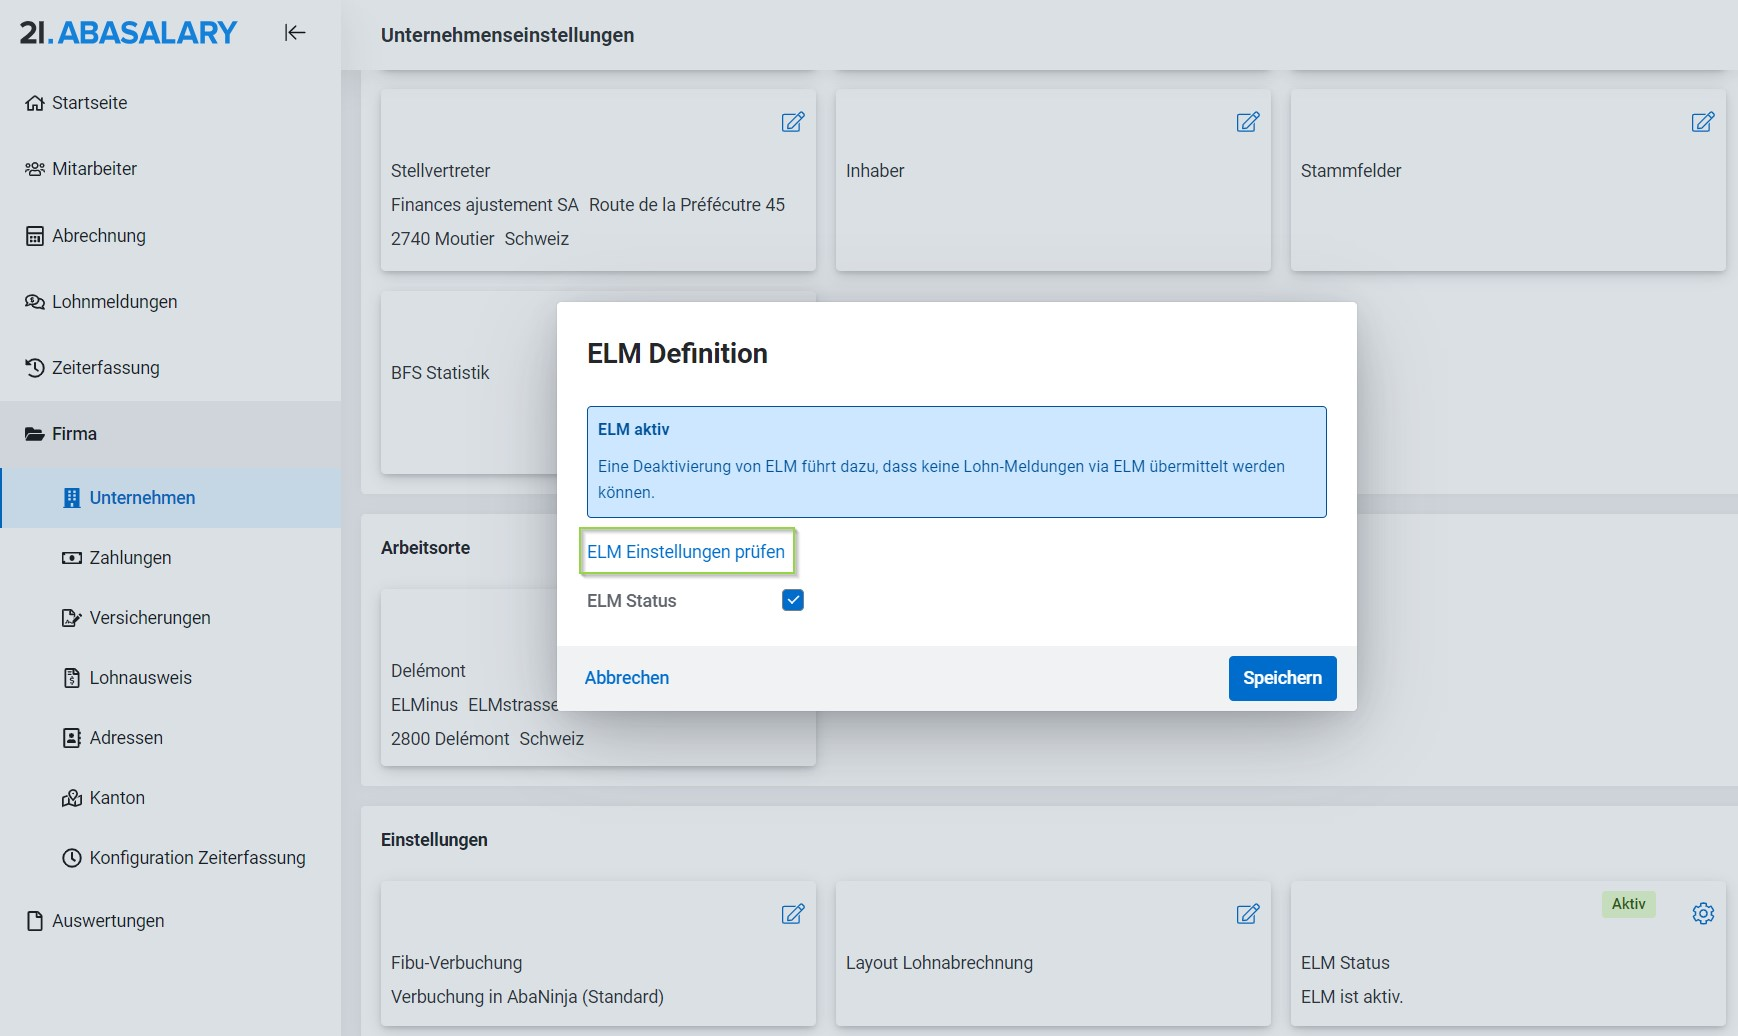1738x1036 pixels.
Task: Open the Versicherungen submenu item
Action: [149, 618]
